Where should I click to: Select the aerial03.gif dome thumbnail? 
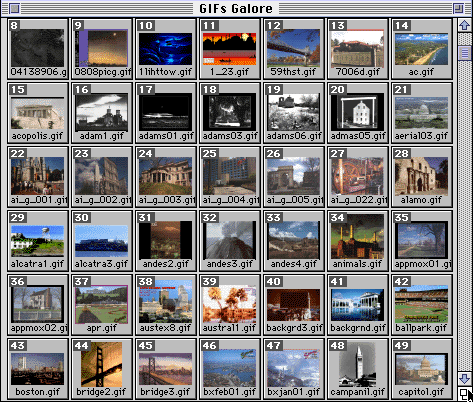422,113
